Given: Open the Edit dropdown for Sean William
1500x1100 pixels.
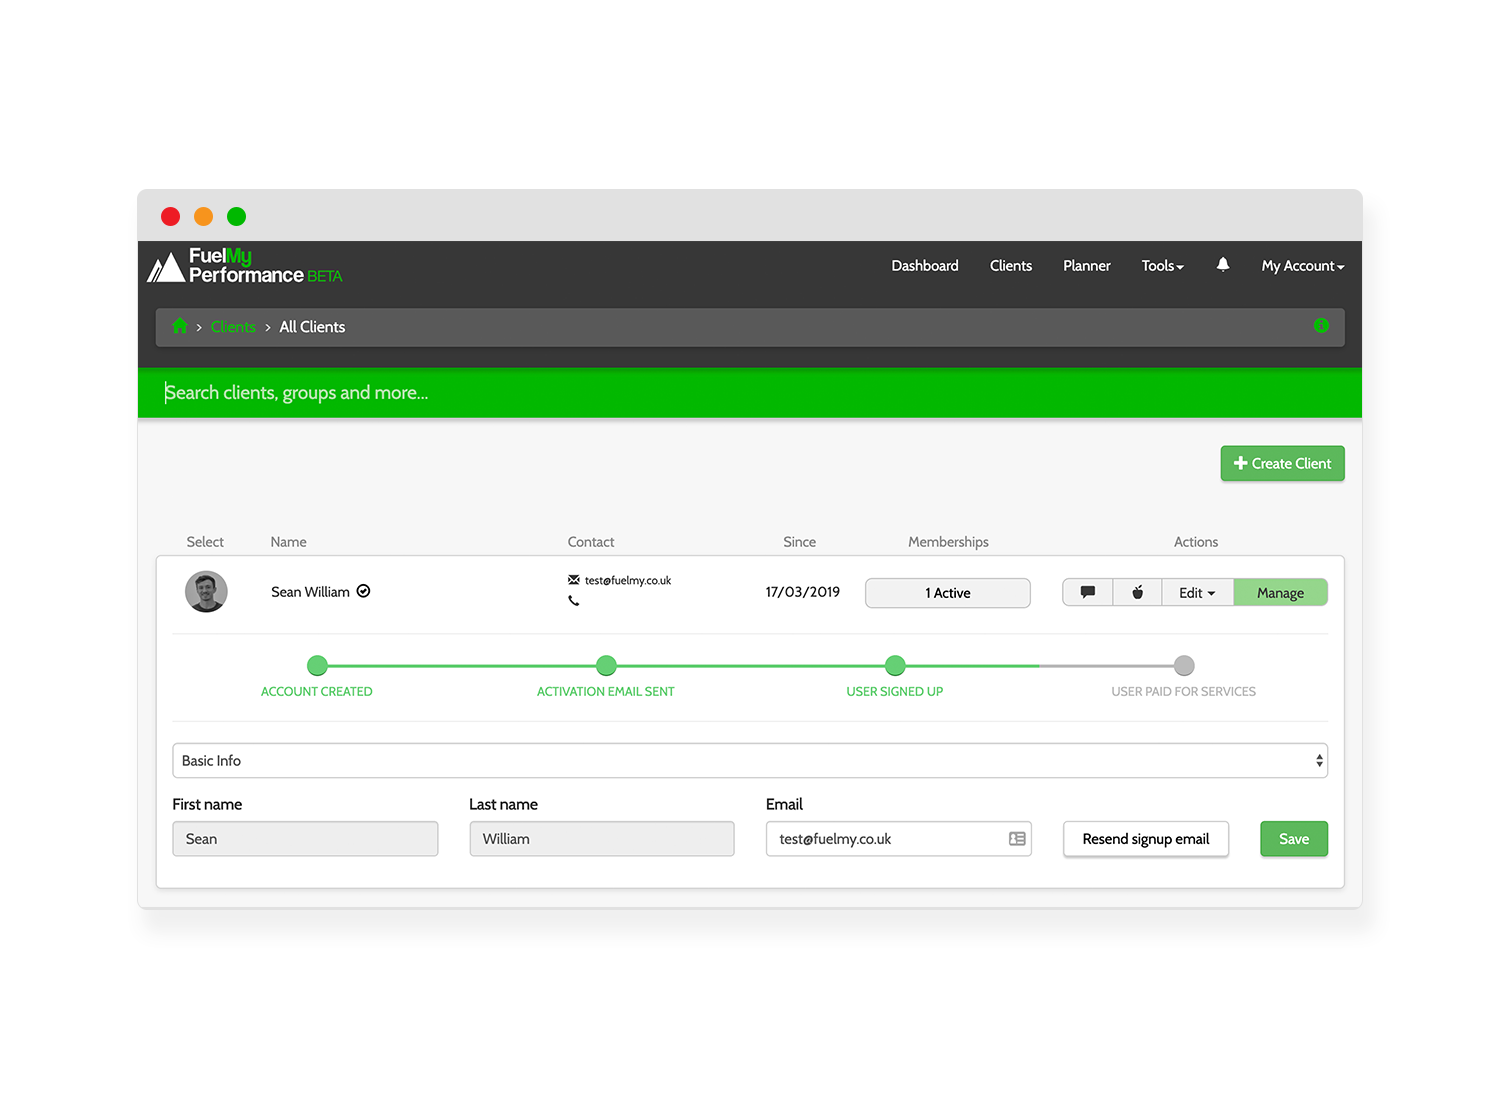Looking at the screenshot, I should pyautogui.click(x=1197, y=592).
